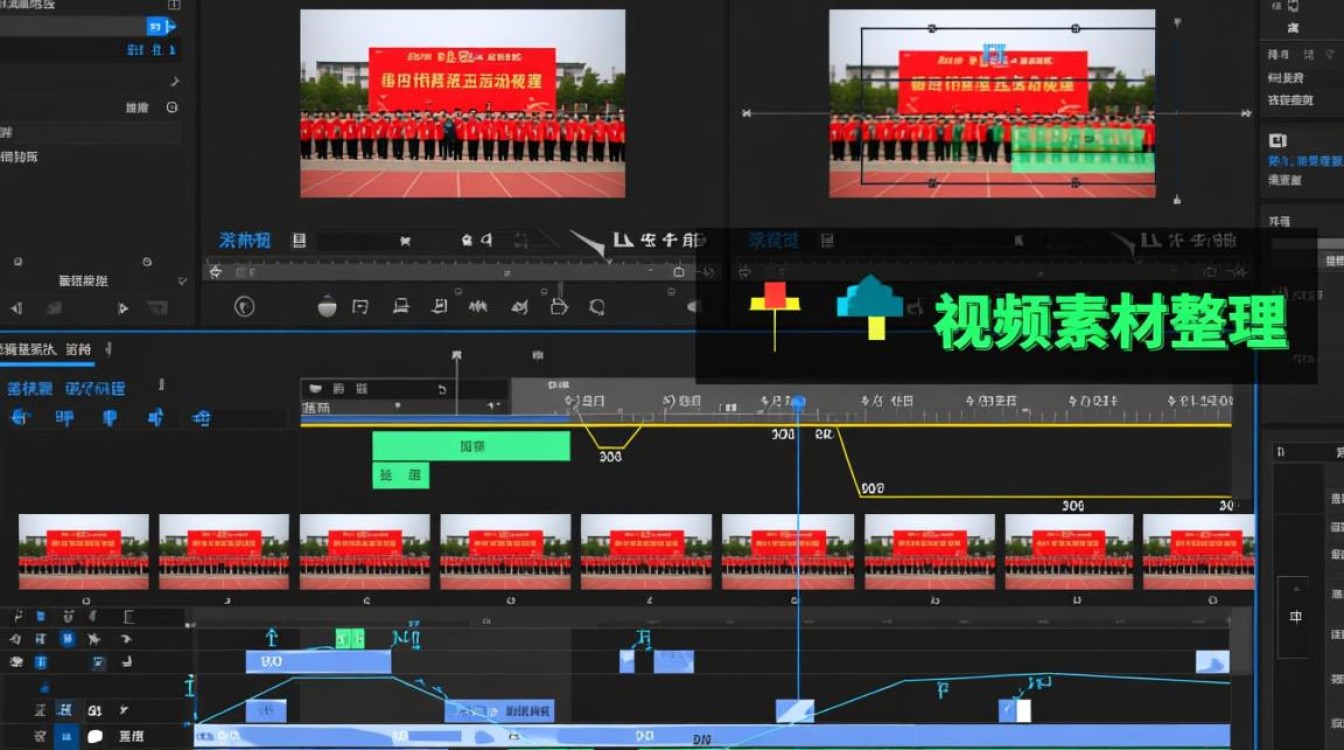Click the white square icon above the blue link text
The height and width of the screenshot is (750, 1344).
tap(1277, 140)
